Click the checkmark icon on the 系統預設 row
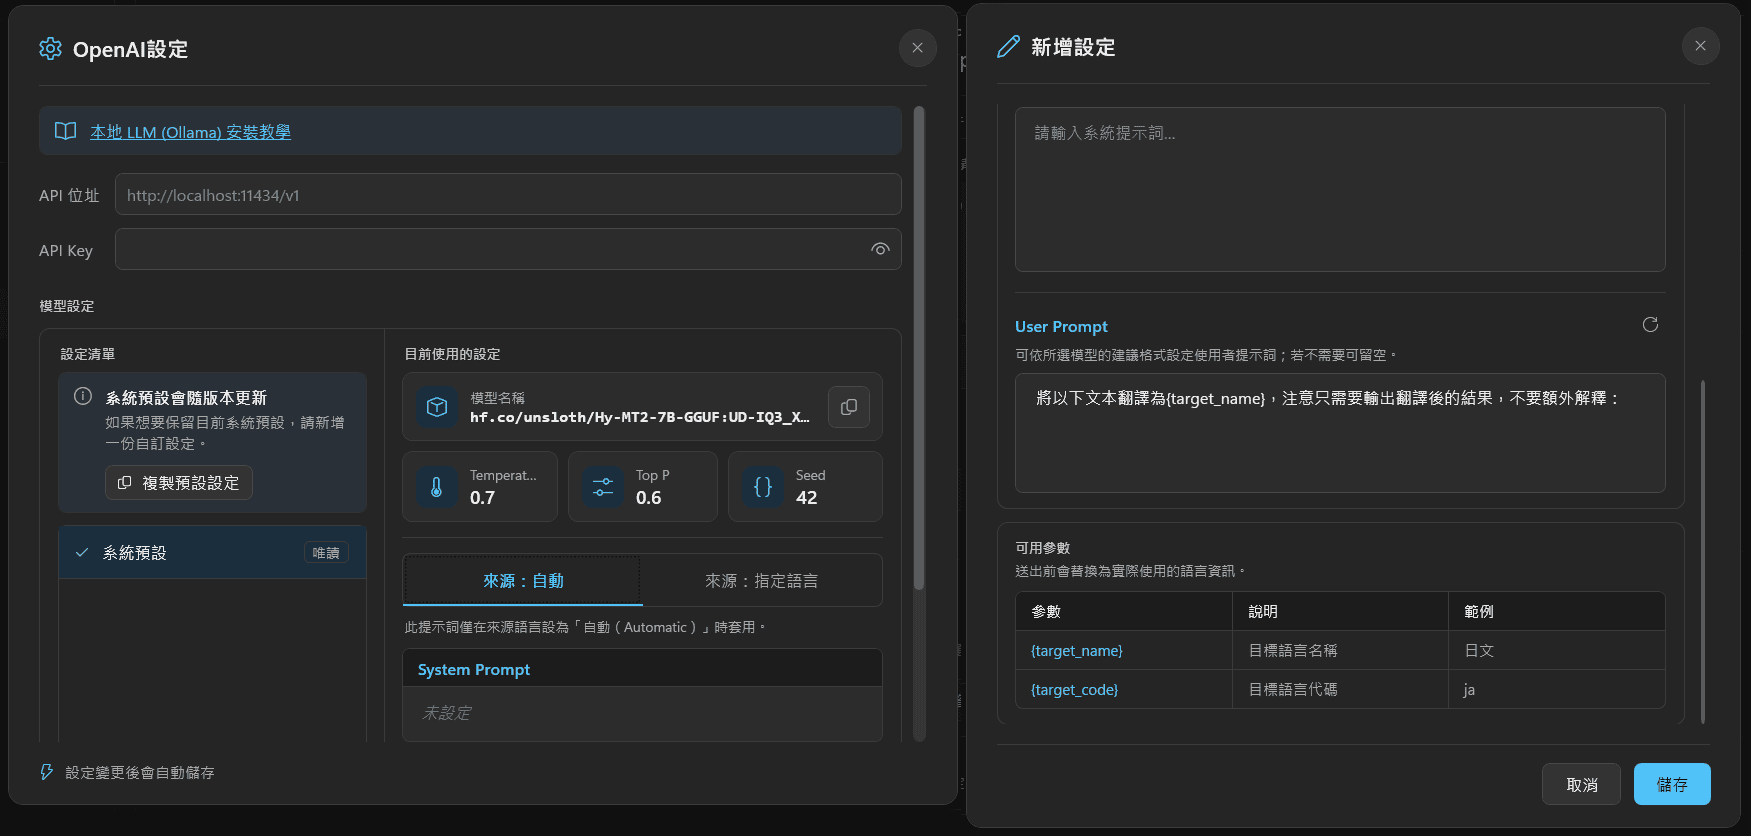 (x=82, y=552)
